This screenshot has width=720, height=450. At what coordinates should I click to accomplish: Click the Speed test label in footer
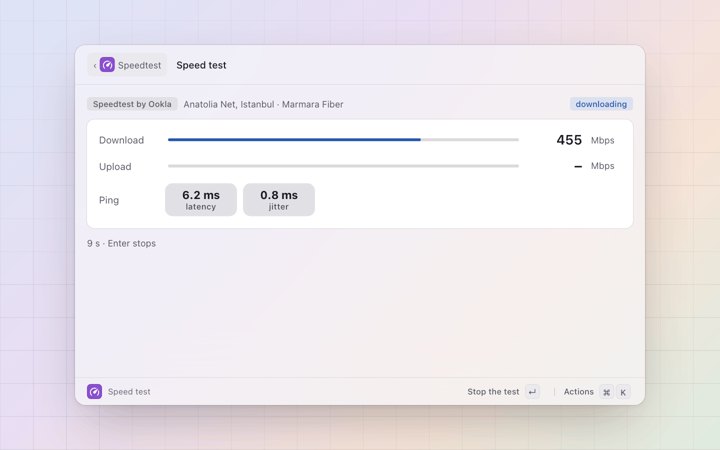pos(129,392)
